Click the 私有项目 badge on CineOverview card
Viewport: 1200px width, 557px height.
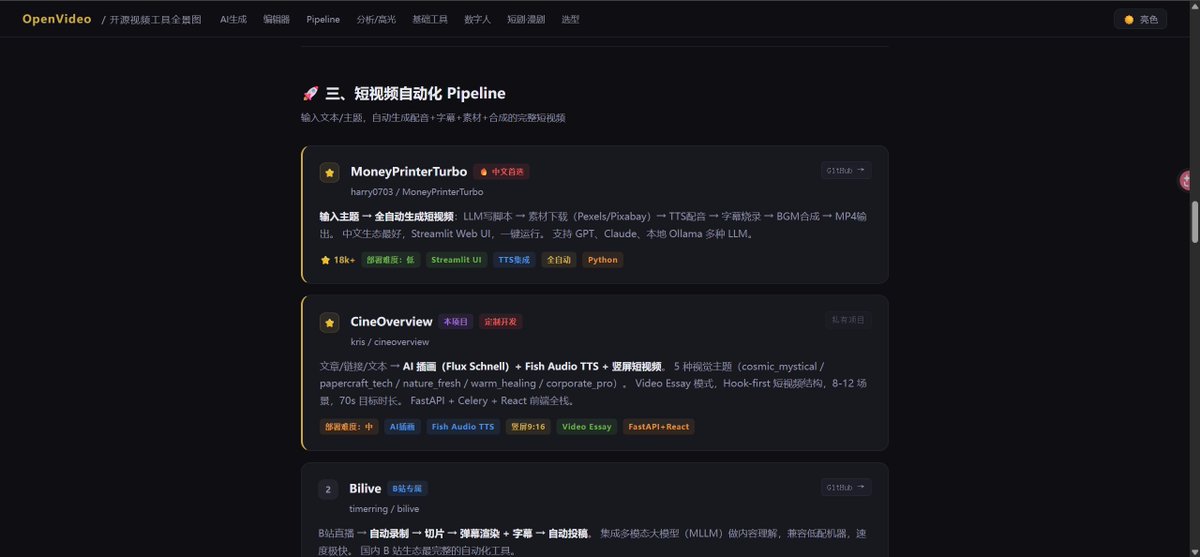click(x=848, y=320)
